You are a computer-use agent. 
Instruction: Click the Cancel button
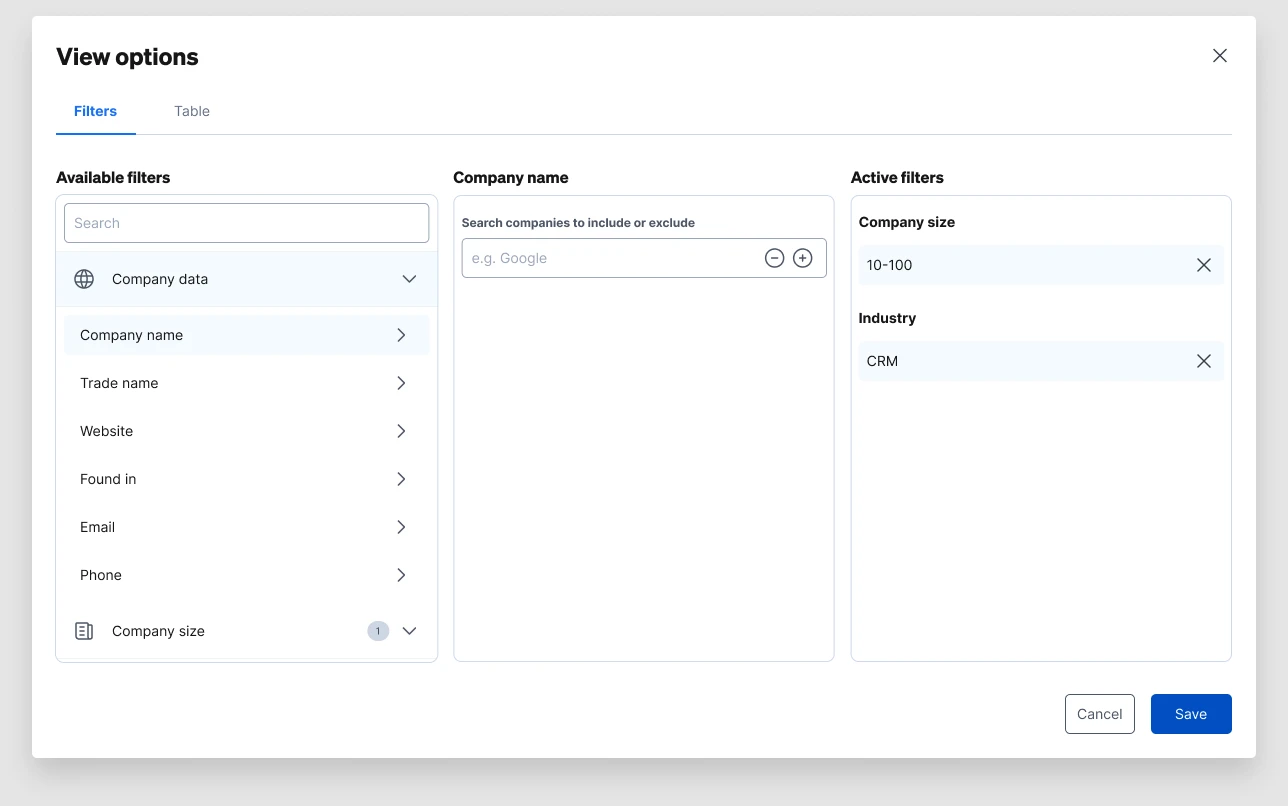point(1100,714)
